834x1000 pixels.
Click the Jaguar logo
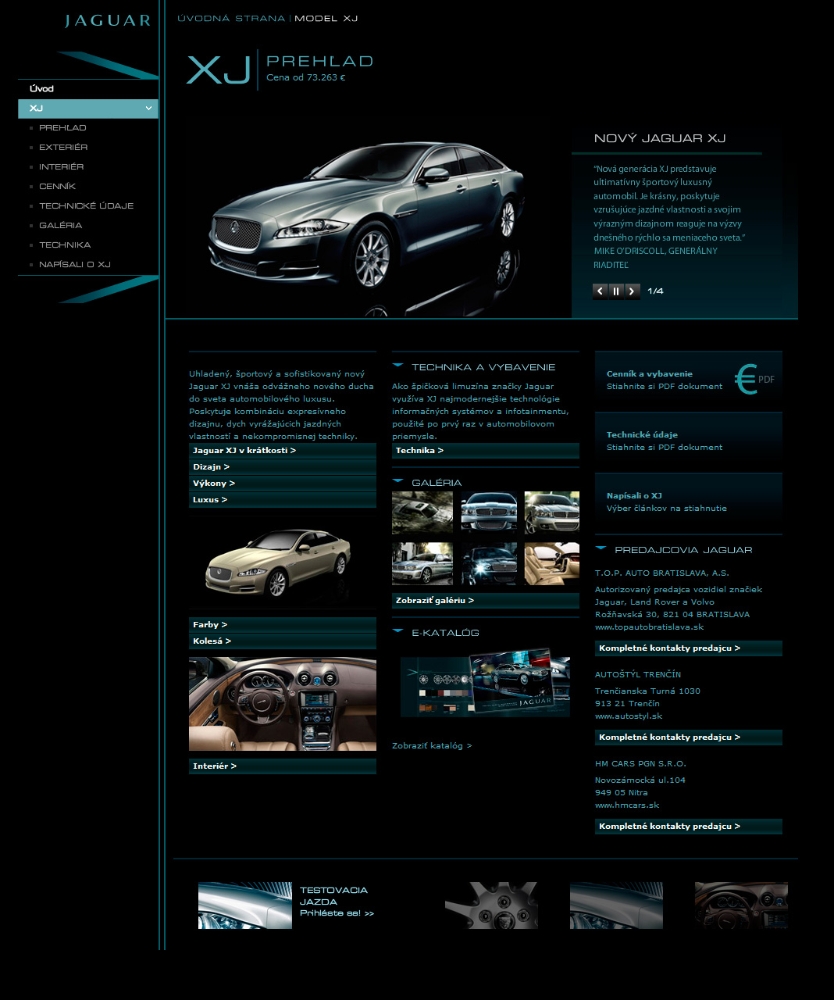click(x=108, y=20)
